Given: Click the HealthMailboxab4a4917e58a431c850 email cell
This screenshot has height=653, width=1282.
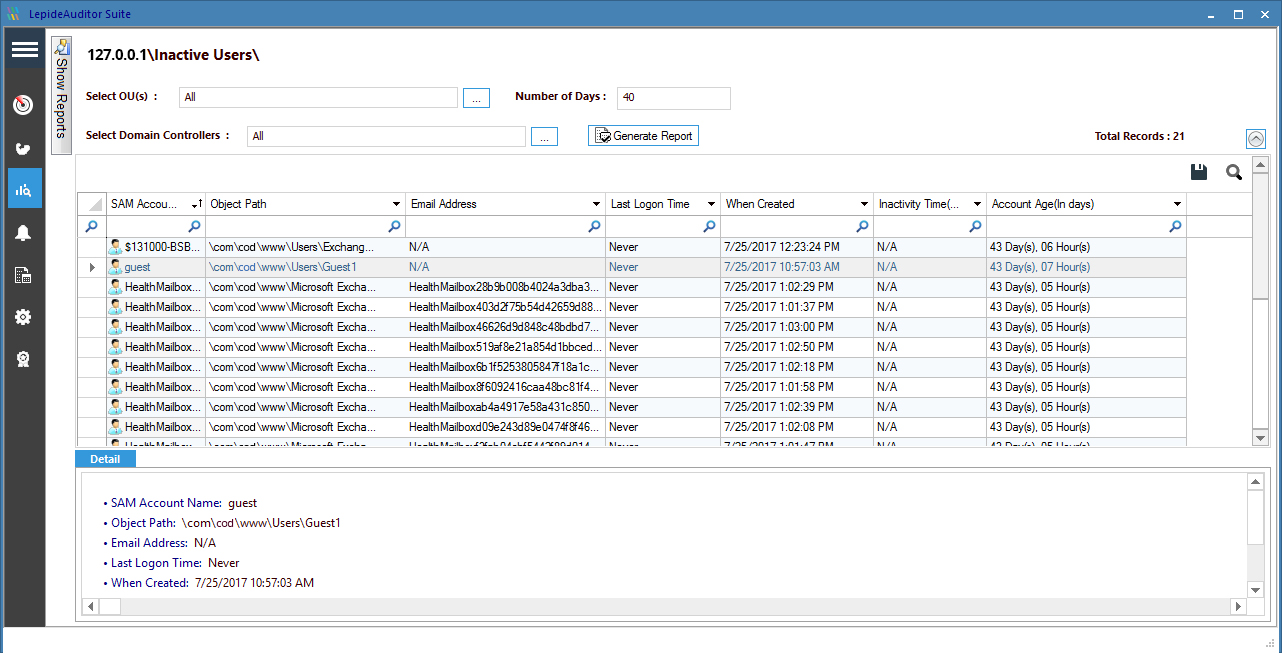Looking at the screenshot, I should 506,407.
